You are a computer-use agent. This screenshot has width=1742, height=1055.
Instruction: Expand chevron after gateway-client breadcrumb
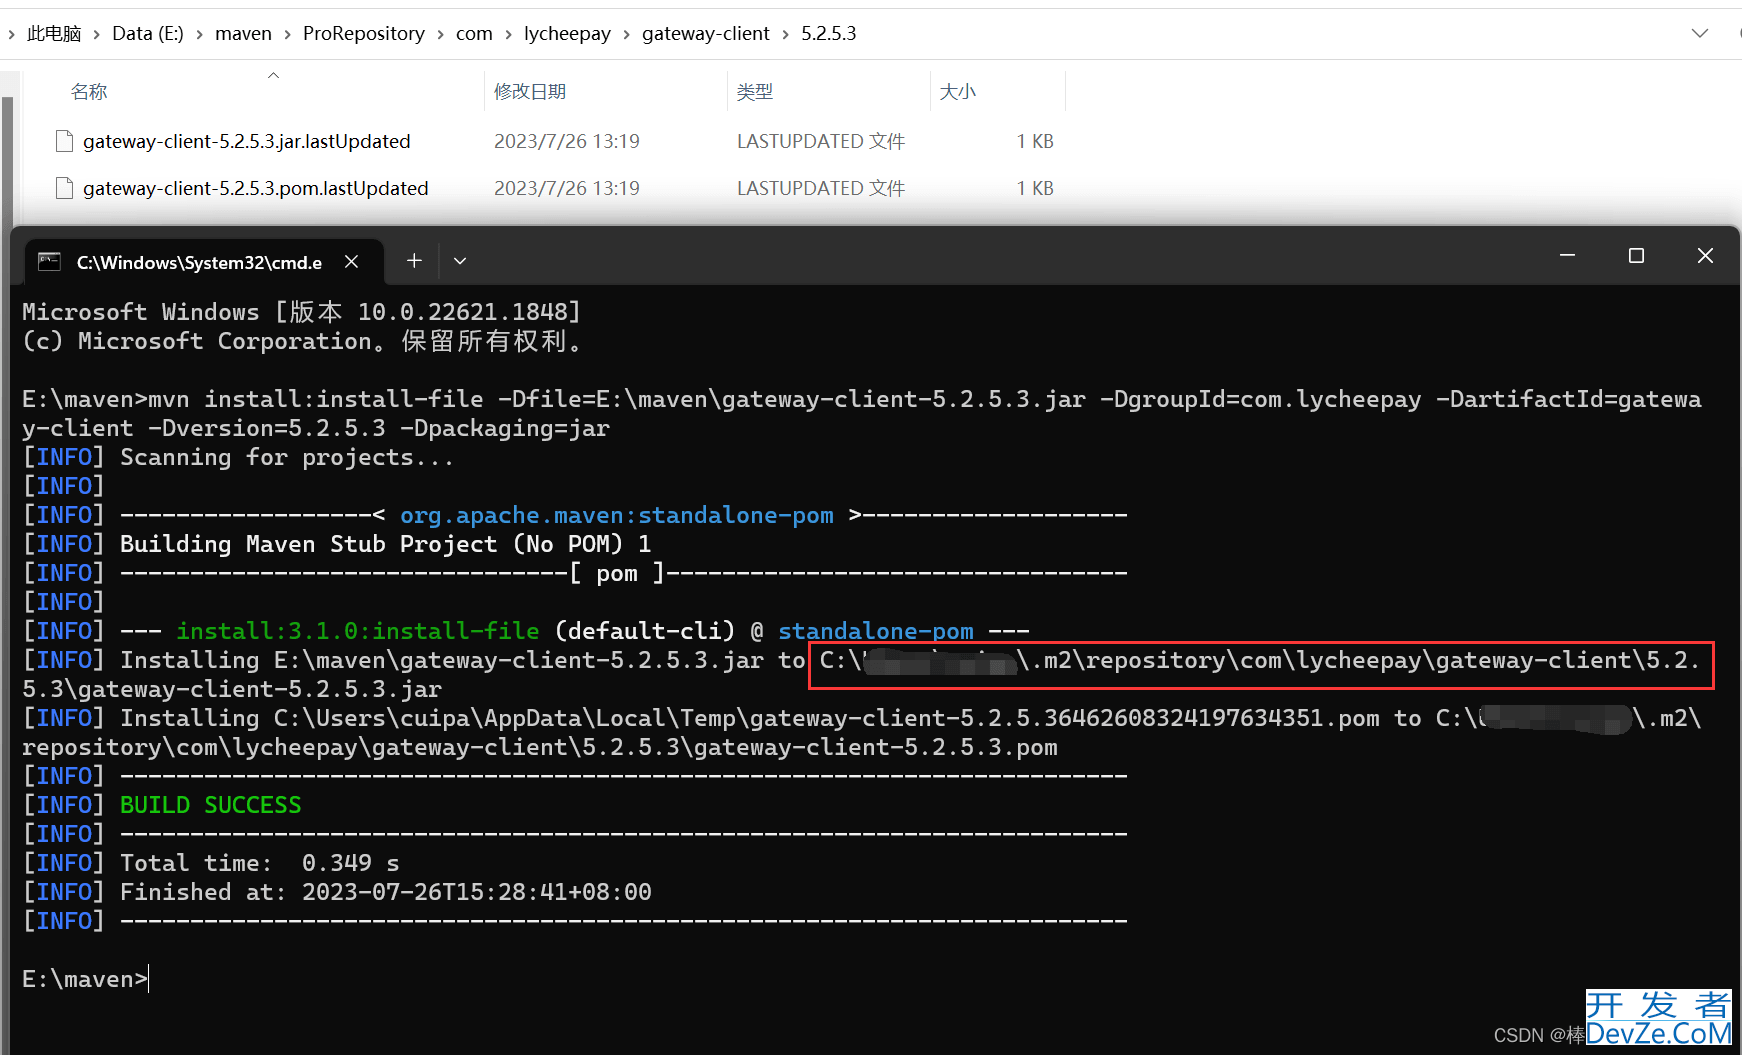[x=785, y=34]
